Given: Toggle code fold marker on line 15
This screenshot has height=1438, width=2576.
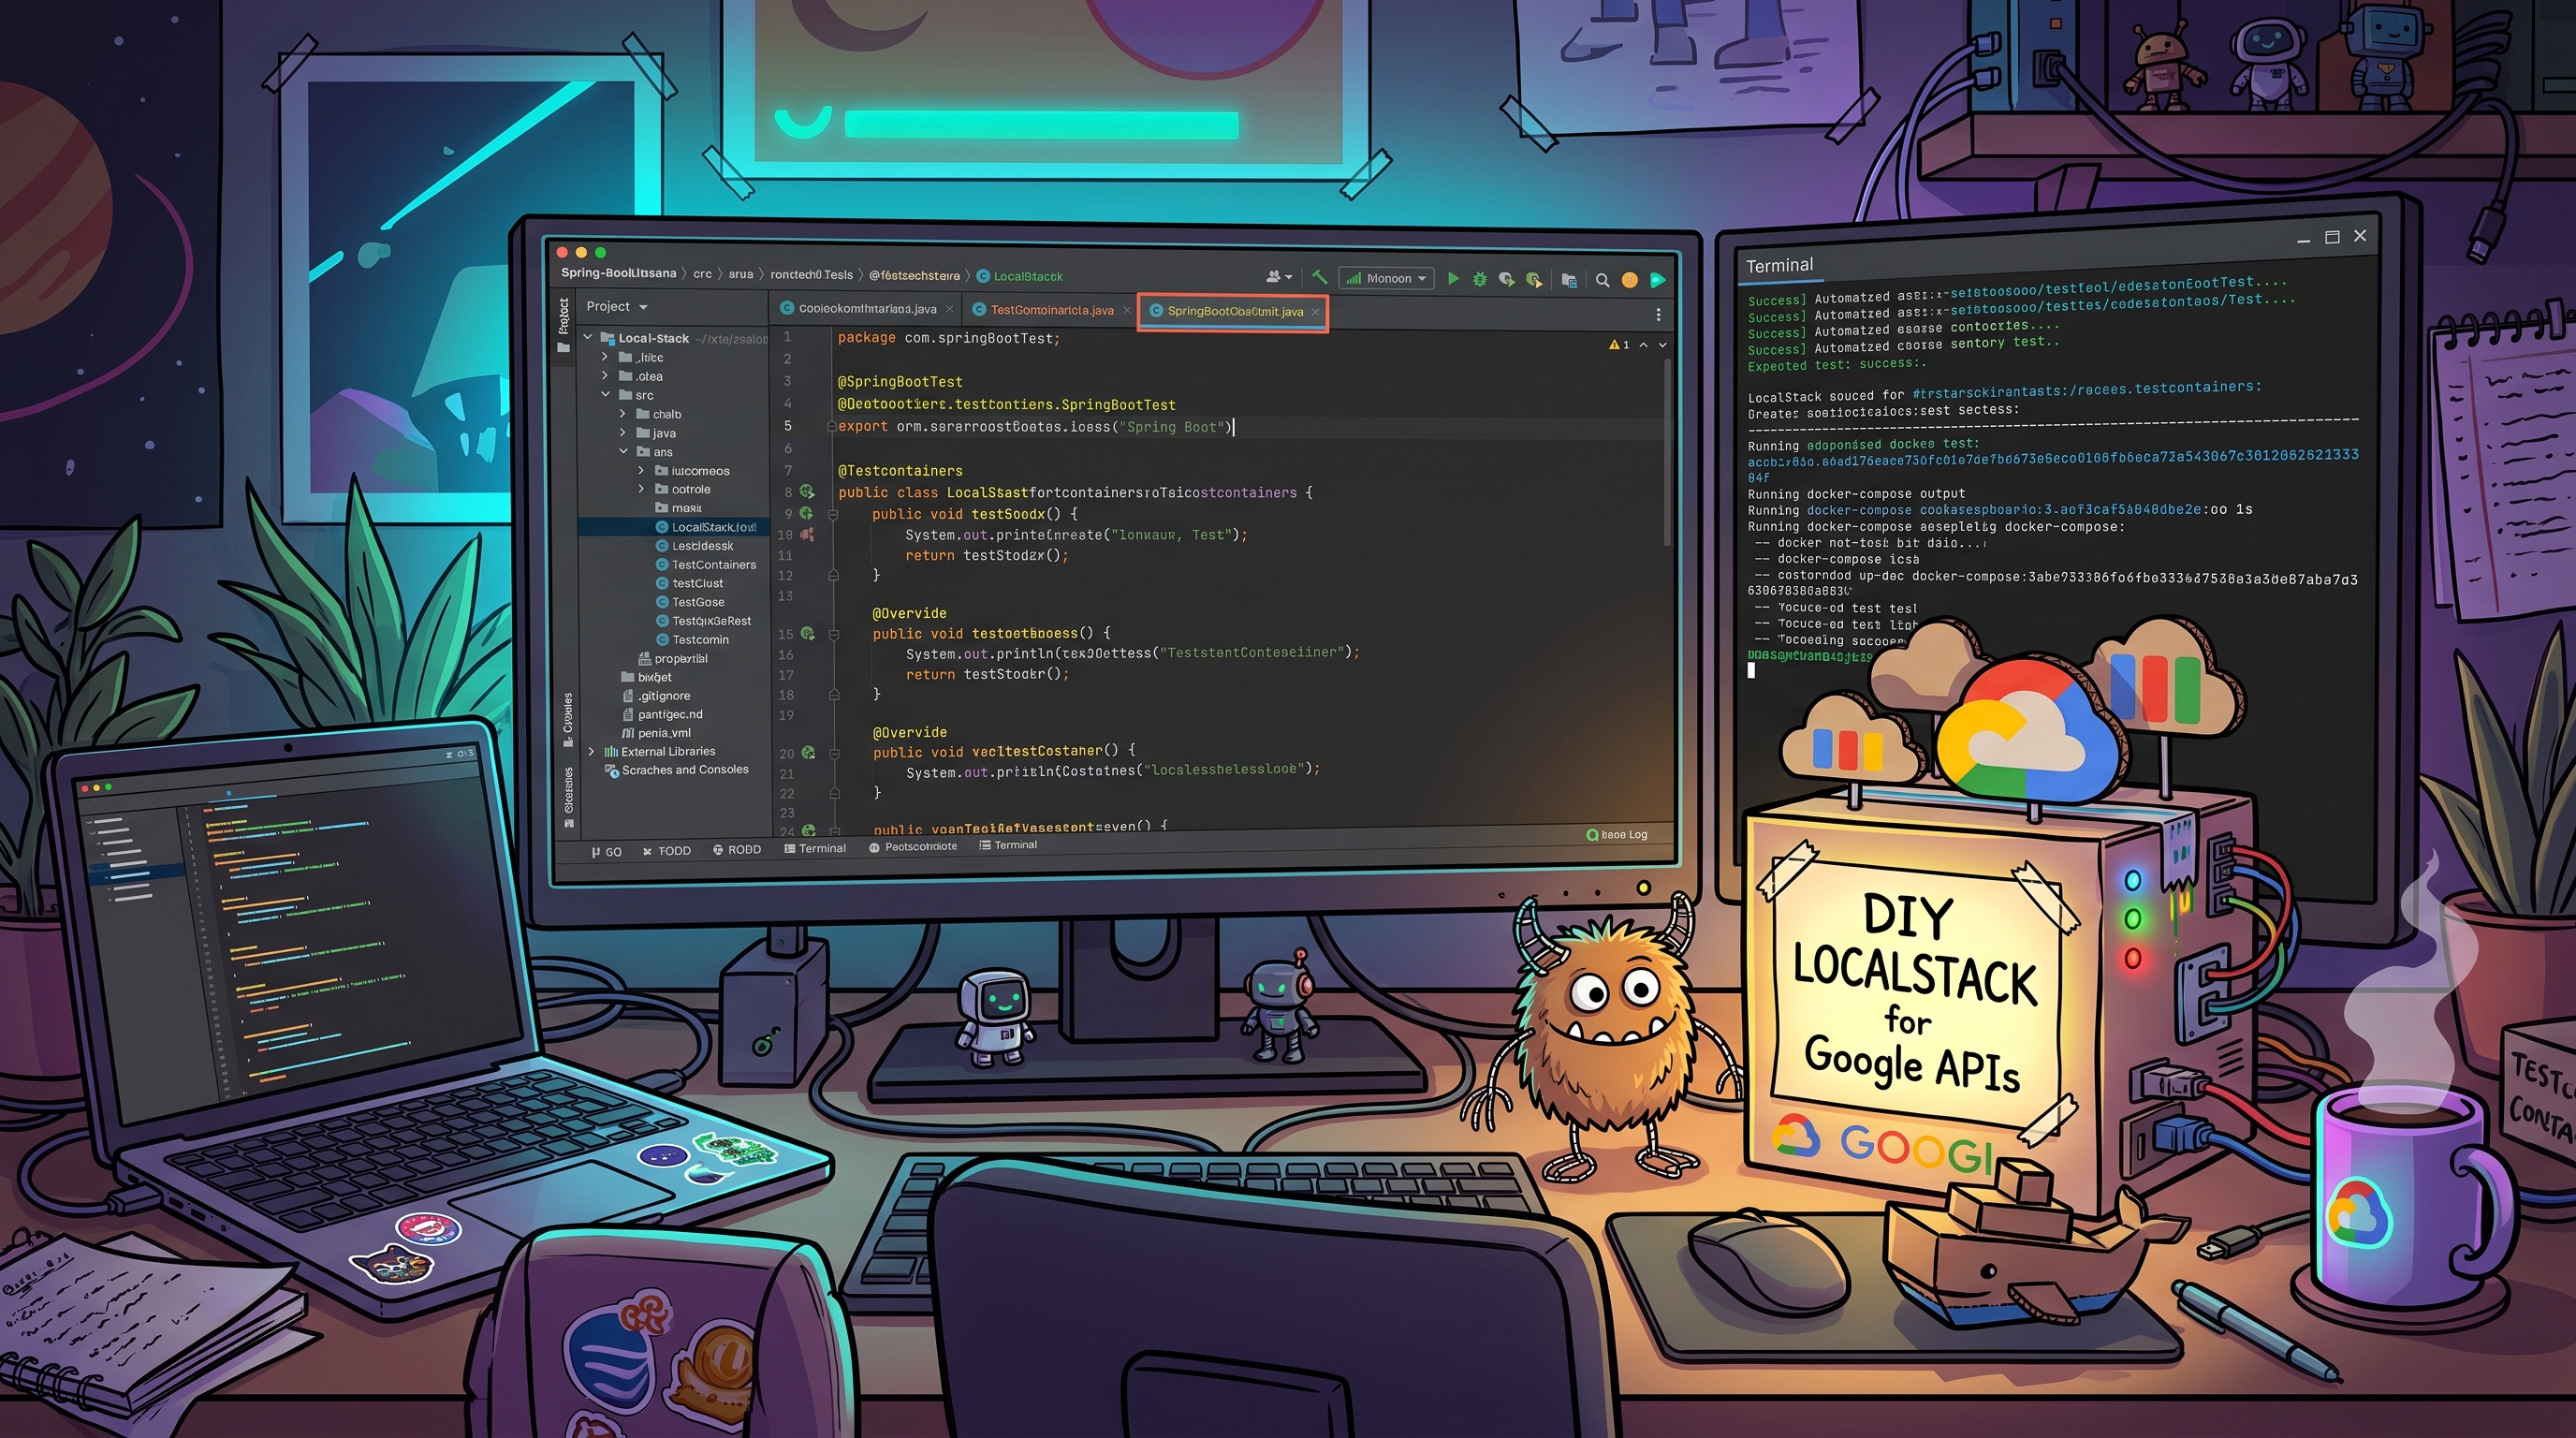Looking at the screenshot, I should (834, 634).
